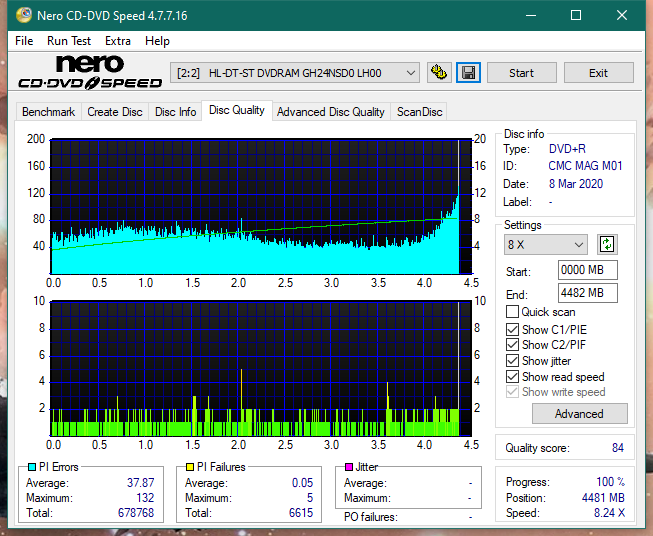Switch to the ScanDisc tab
Viewport: 653px width, 536px height.
tap(419, 112)
